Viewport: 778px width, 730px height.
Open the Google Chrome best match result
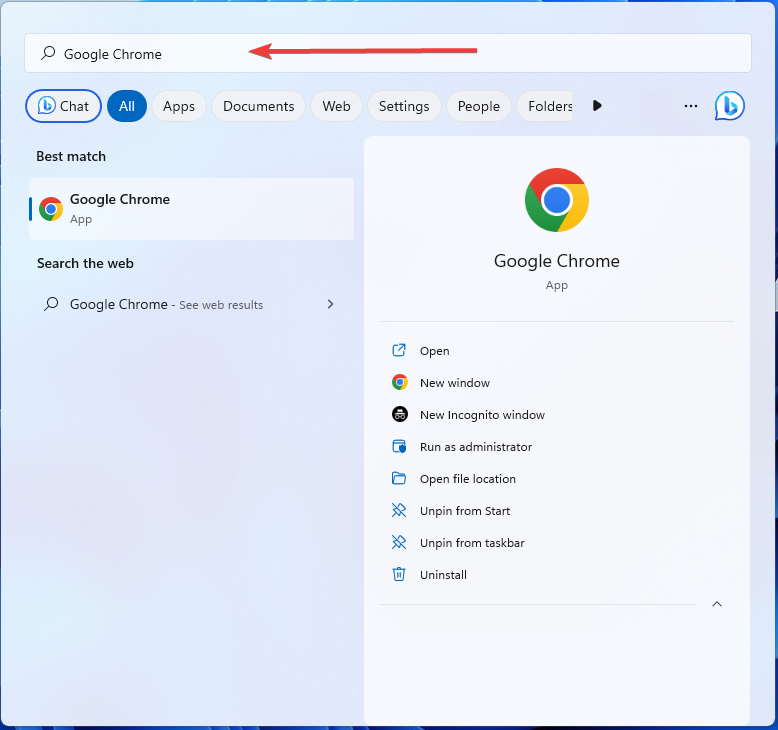tap(192, 209)
